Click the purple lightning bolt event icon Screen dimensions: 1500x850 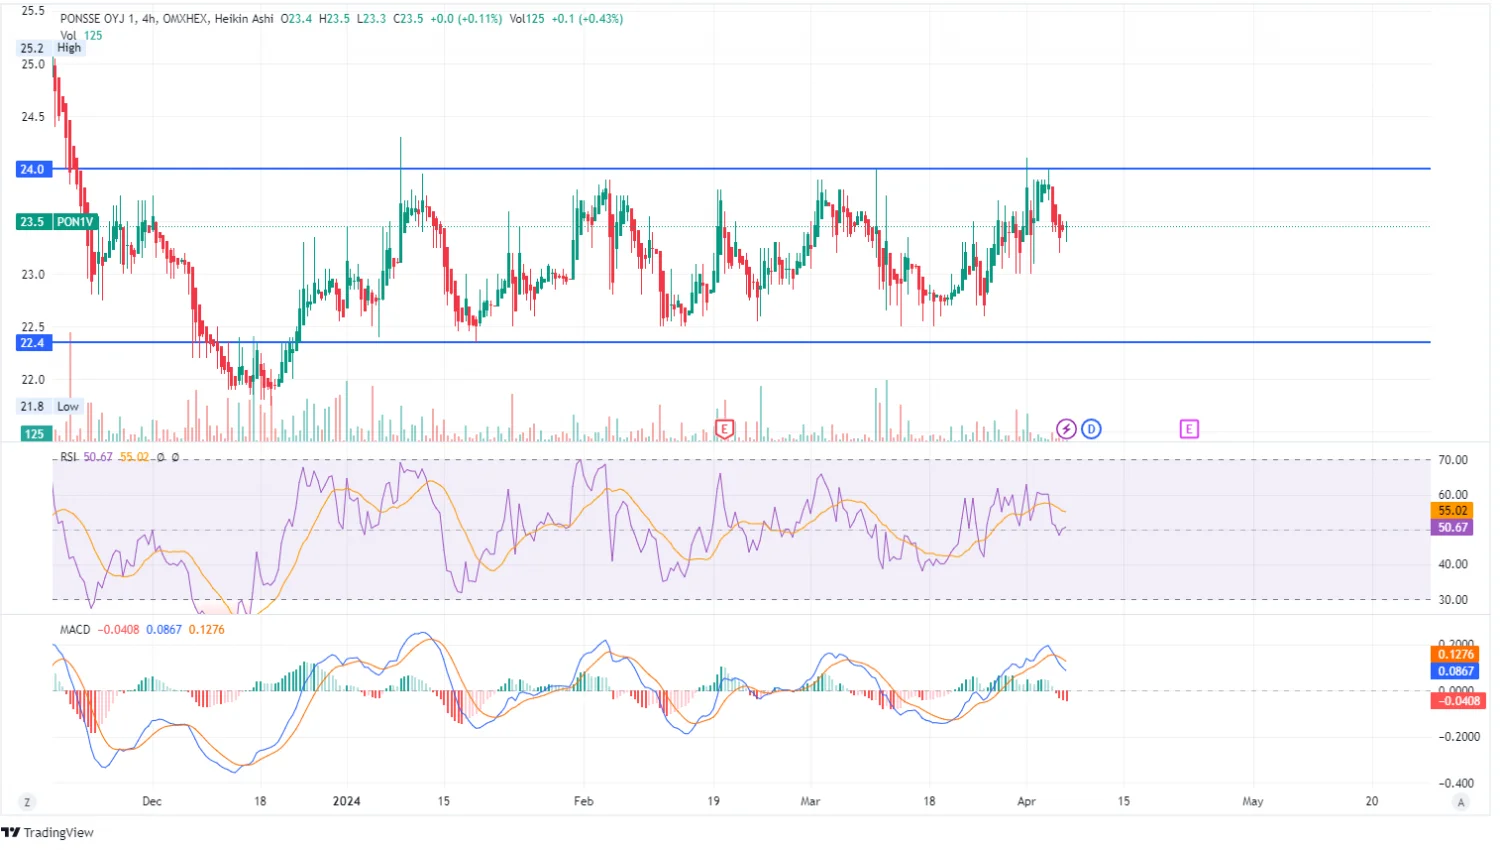1066,429
